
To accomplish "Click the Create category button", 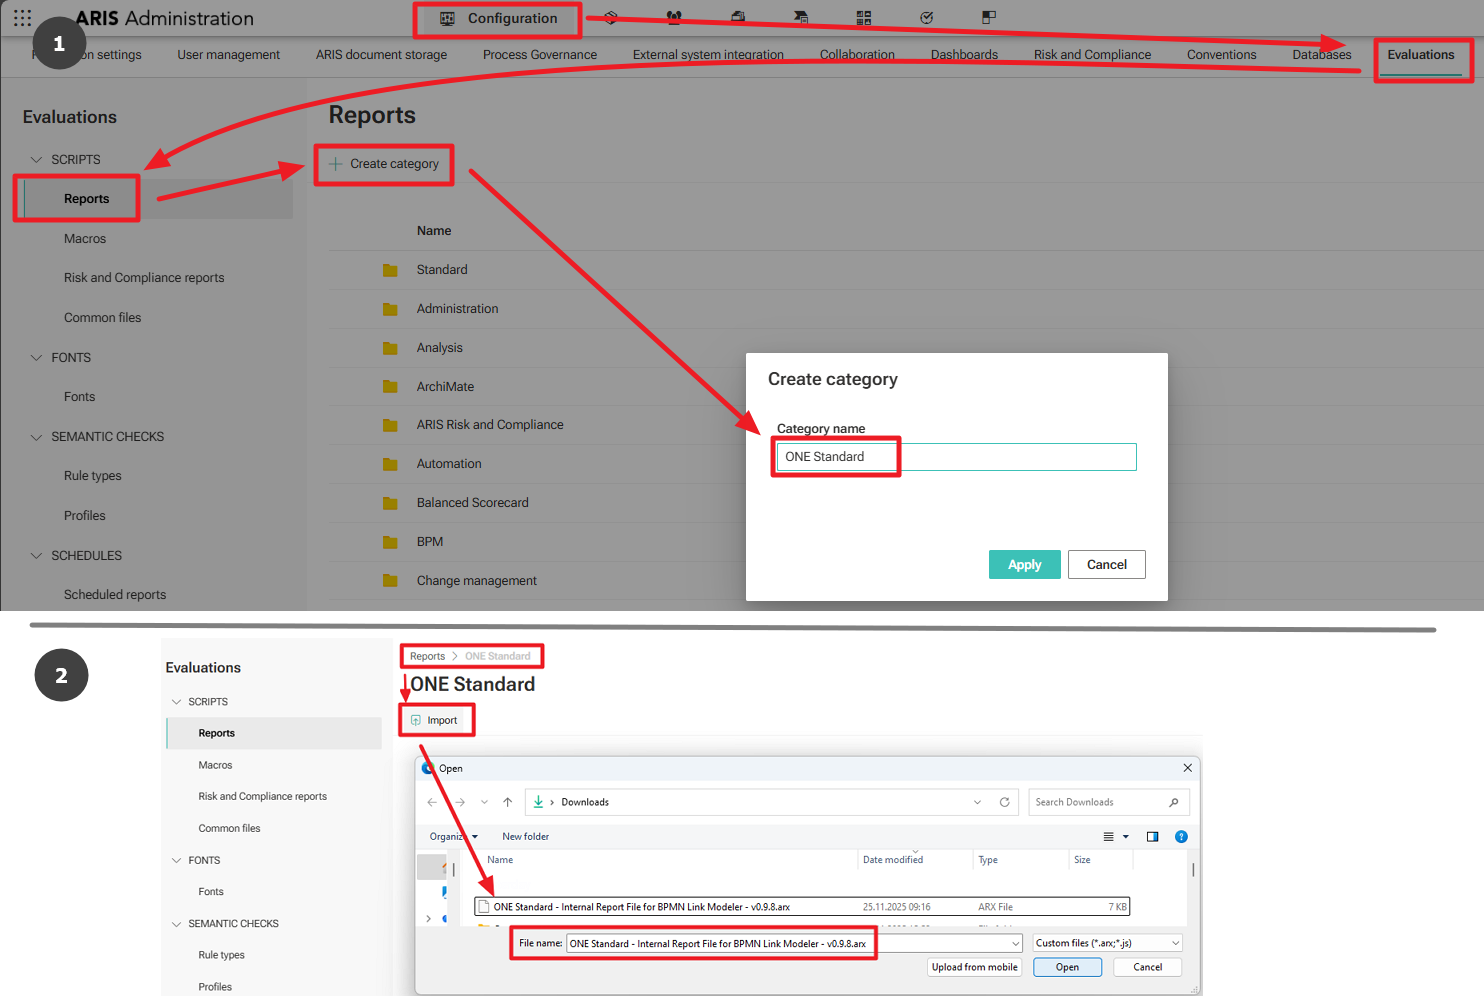I will tap(385, 164).
